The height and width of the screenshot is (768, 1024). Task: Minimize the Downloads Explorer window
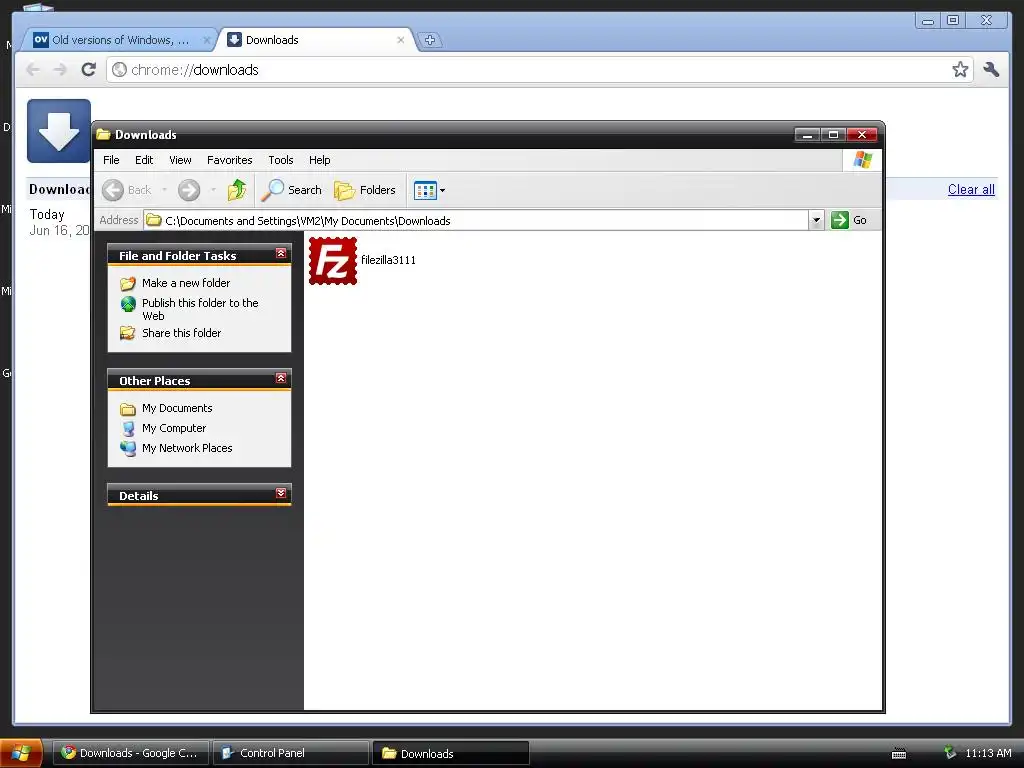tap(807, 135)
